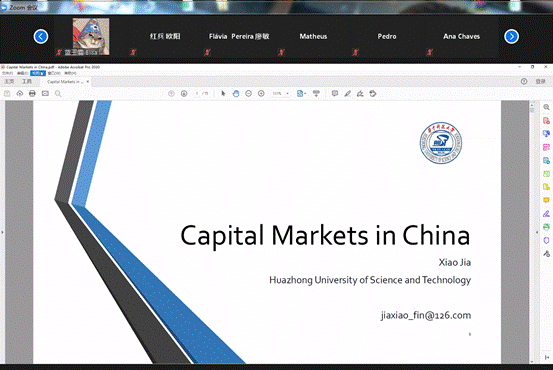Go to the next page with down arrow
The image size is (553, 370).
click(x=184, y=93)
